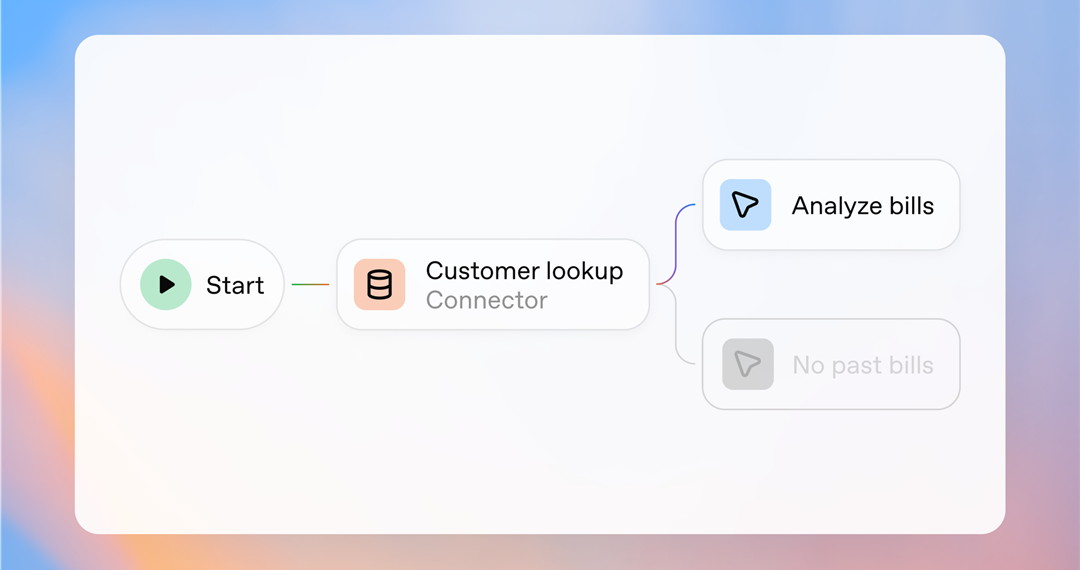Click the green-orange line after Start
Viewport: 1080px width, 570px height.
pos(310,285)
